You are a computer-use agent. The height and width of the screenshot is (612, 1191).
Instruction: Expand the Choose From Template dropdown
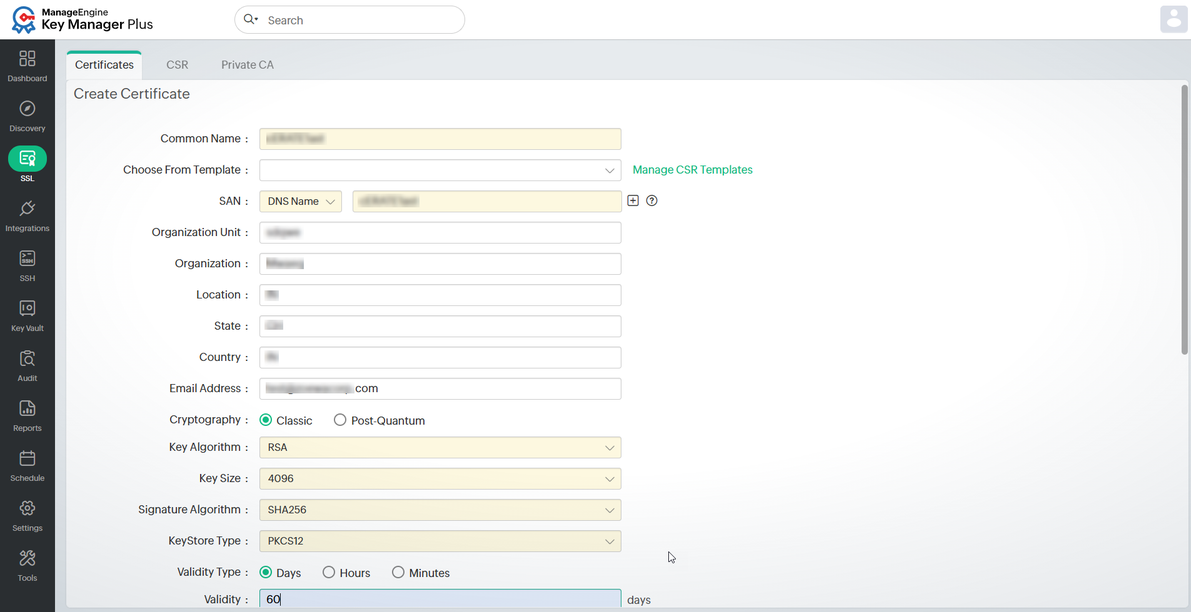click(440, 170)
